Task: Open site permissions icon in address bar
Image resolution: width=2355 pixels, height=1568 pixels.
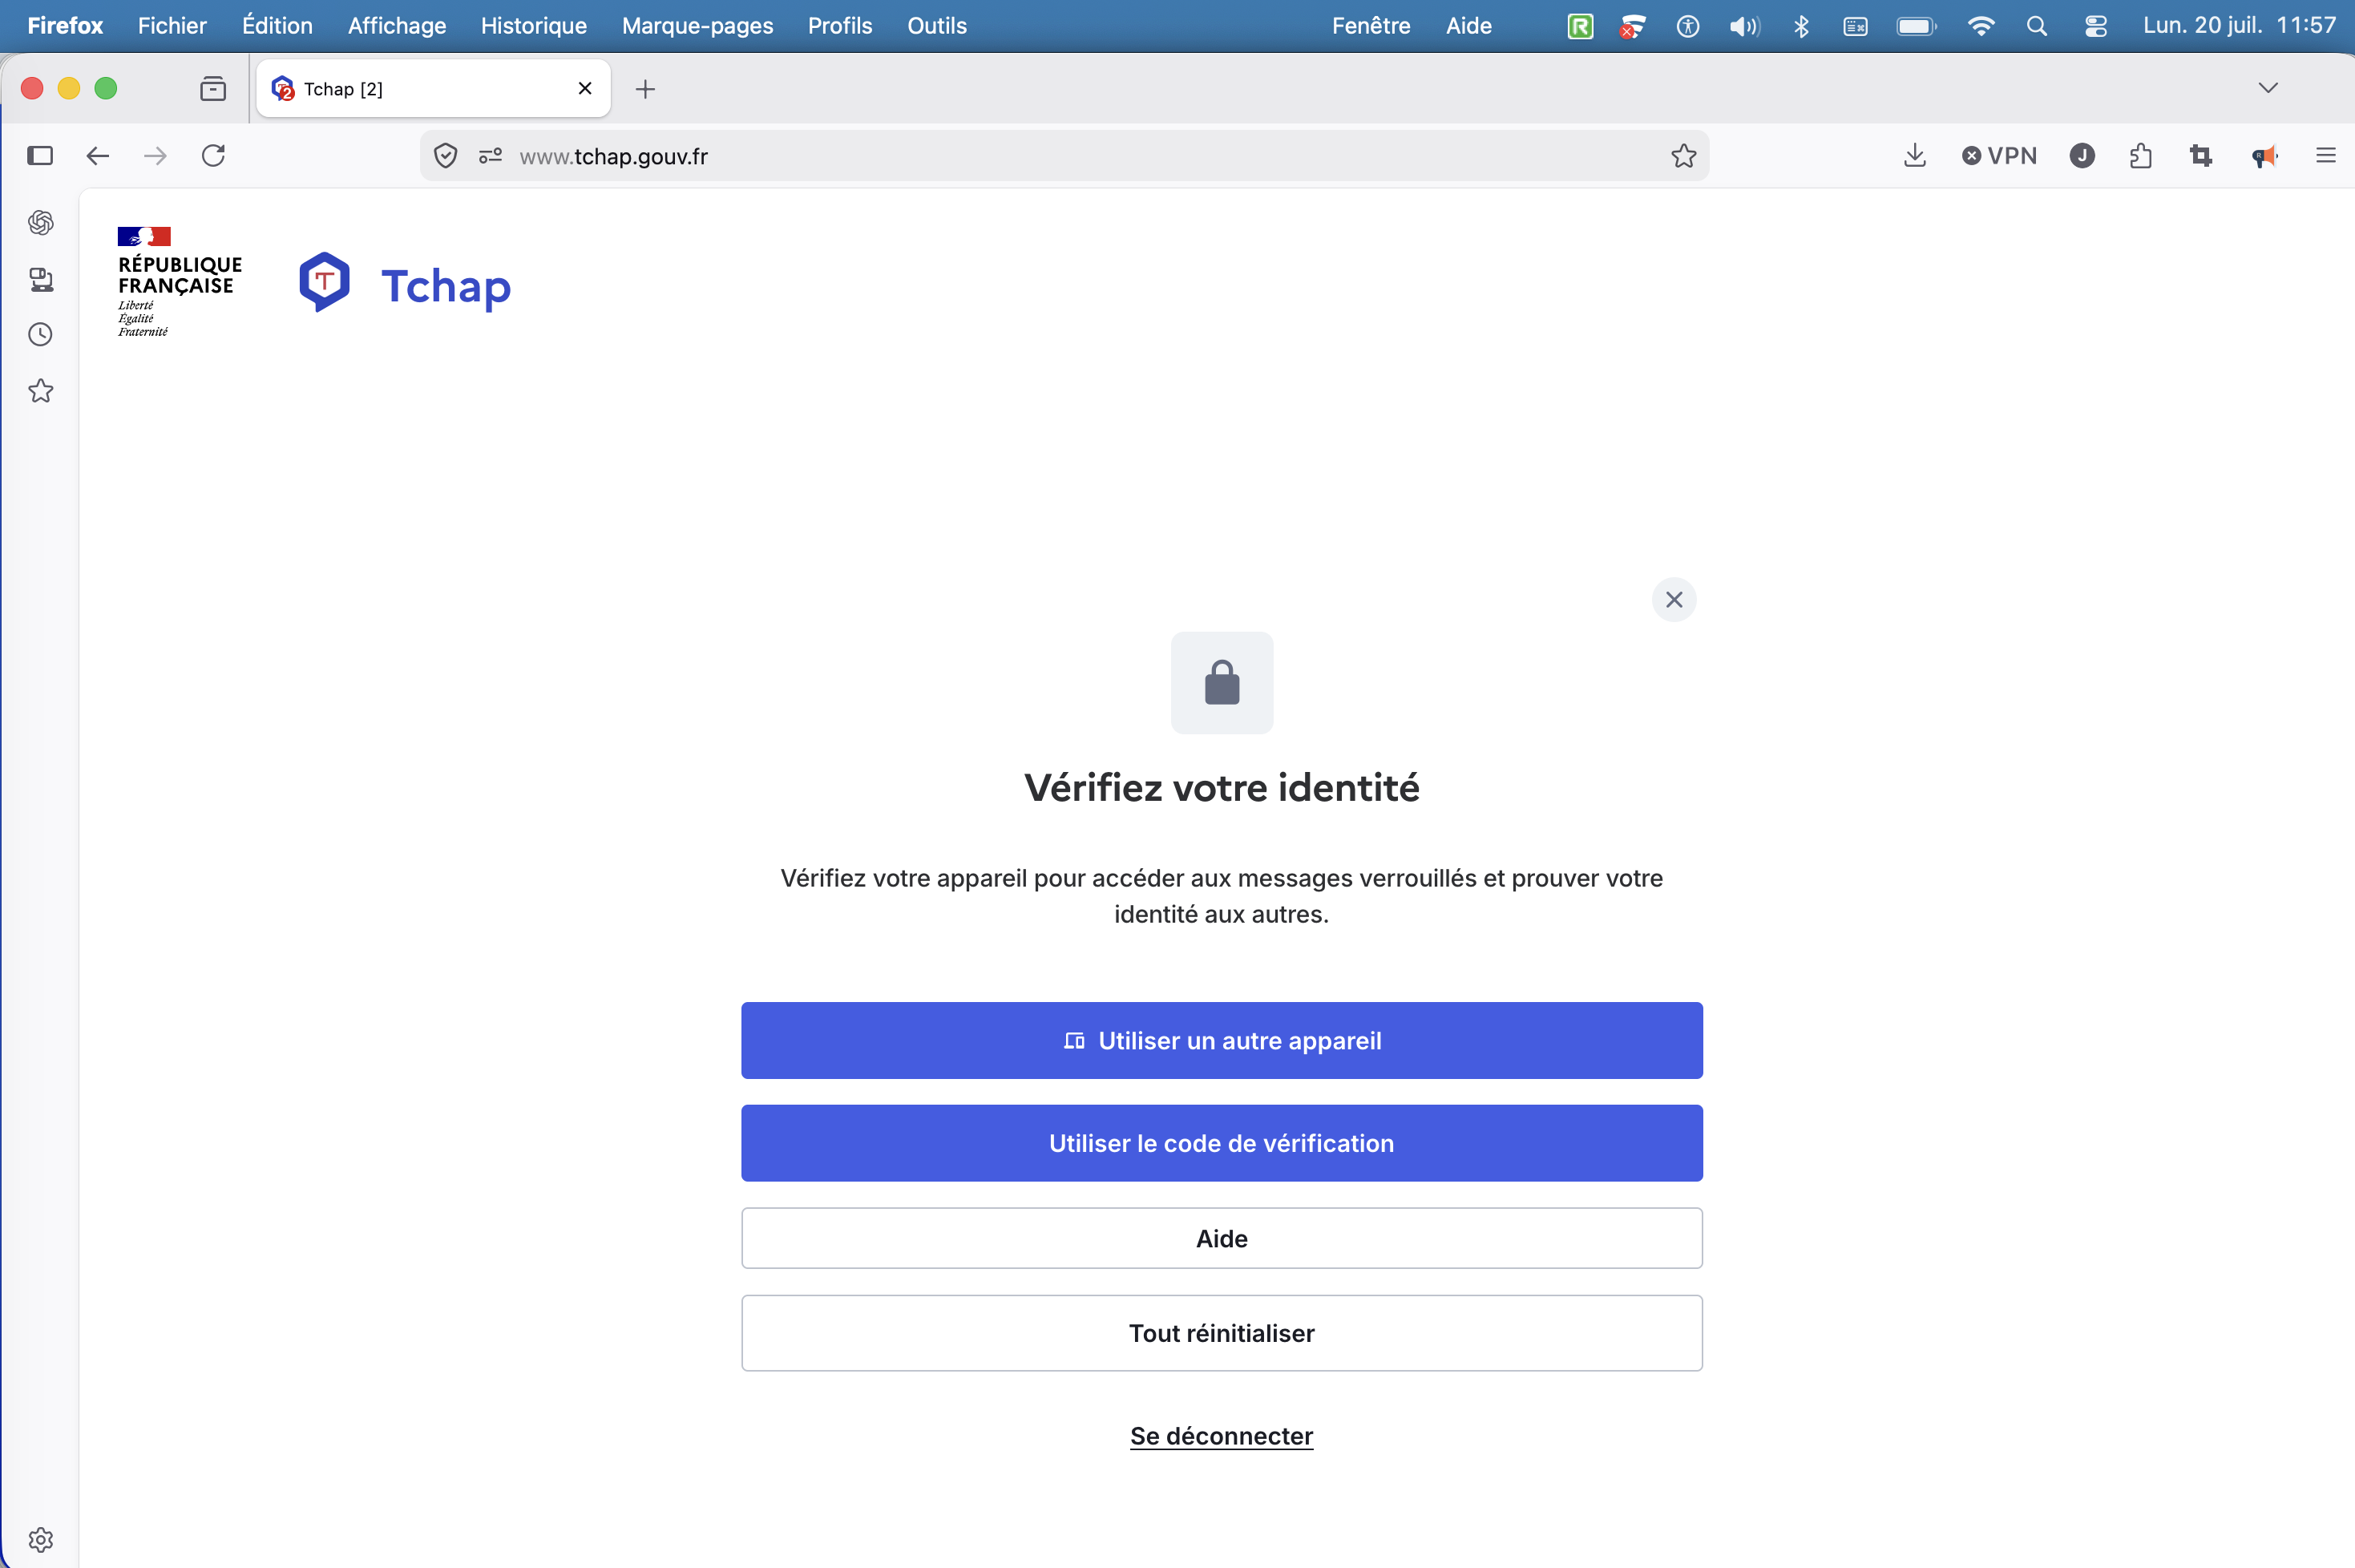Action: 490,156
